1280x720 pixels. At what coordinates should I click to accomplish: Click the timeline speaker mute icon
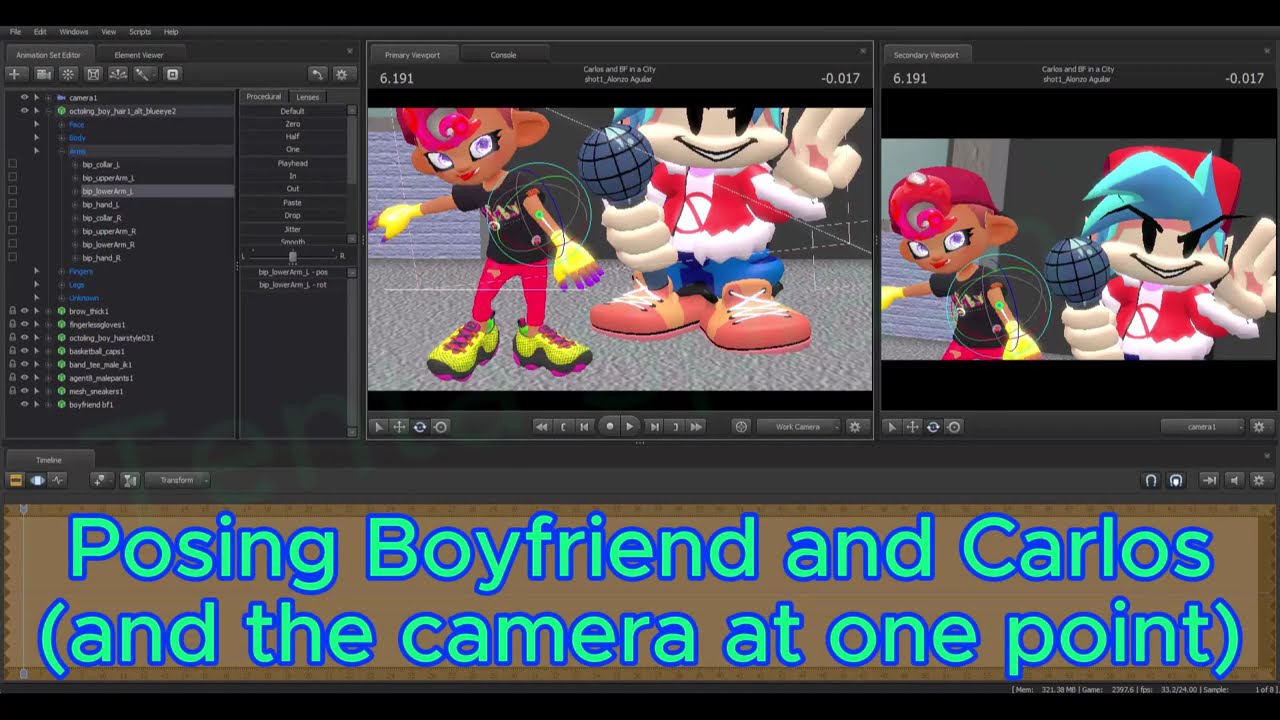(x=1235, y=480)
